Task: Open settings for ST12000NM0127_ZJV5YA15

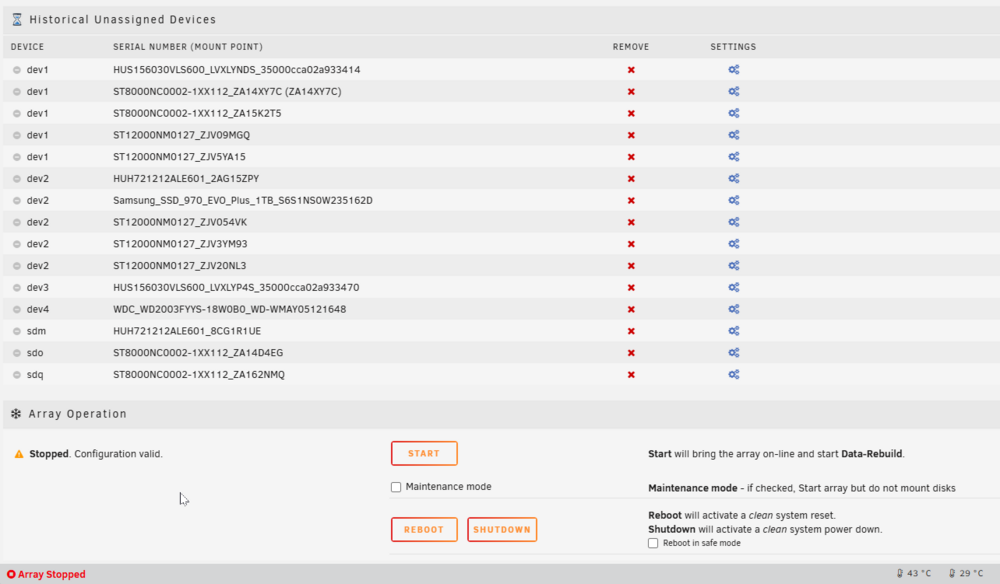Action: pos(733,156)
